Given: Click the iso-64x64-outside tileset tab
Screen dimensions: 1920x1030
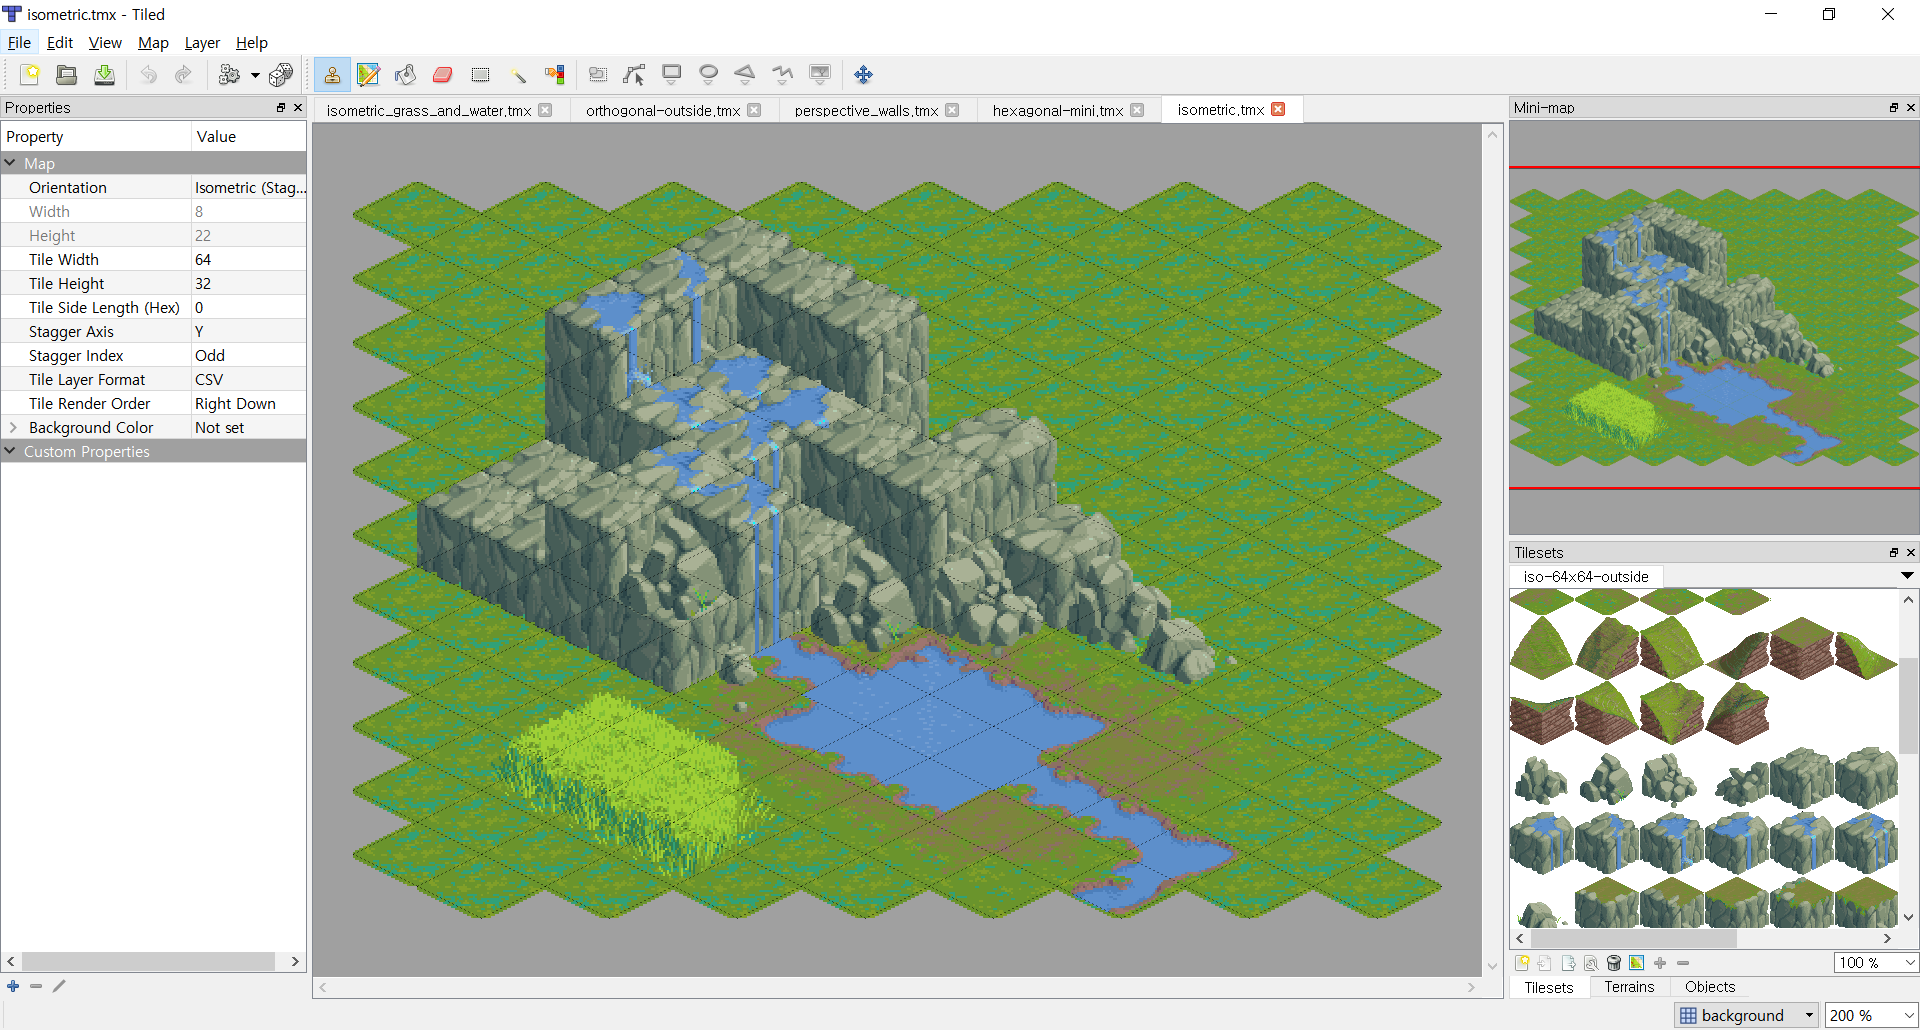Looking at the screenshot, I should [1586, 577].
